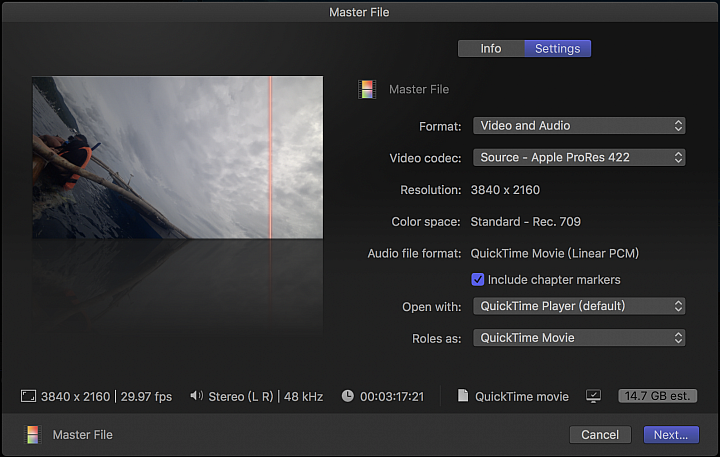
Task: Click the Master File filmstrip icon in settings
Action: point(367,89)
